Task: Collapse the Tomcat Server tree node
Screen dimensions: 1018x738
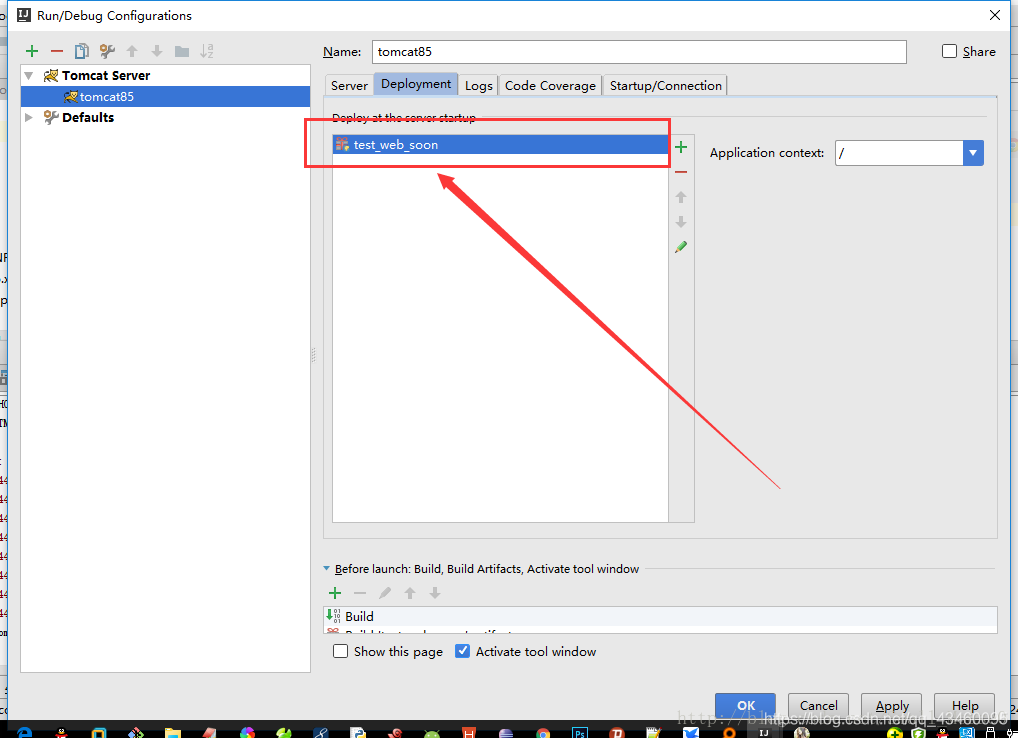Action: [28, 75]
